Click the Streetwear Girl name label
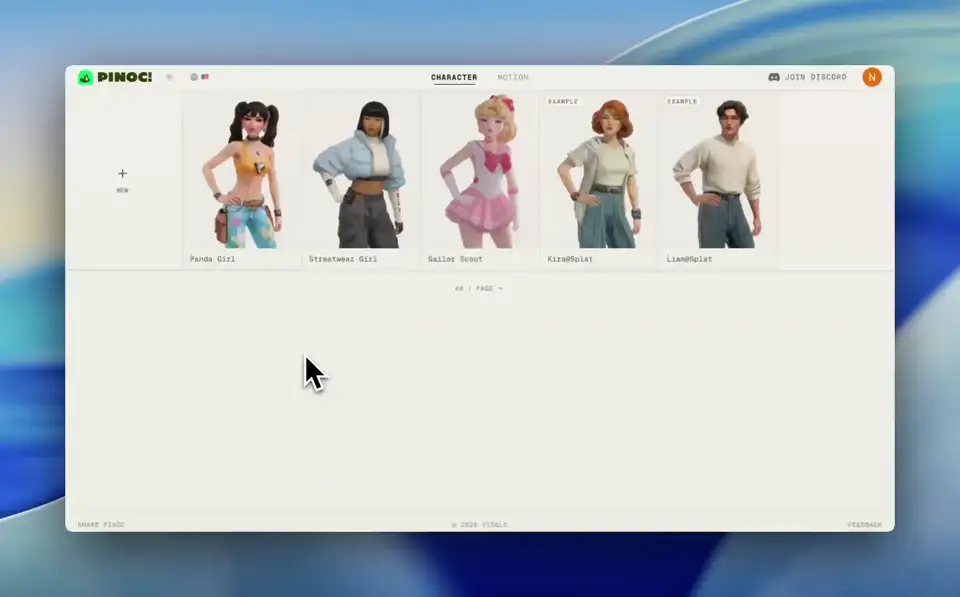Viewport: 960px width, 597px height. (x=343, y=259)
